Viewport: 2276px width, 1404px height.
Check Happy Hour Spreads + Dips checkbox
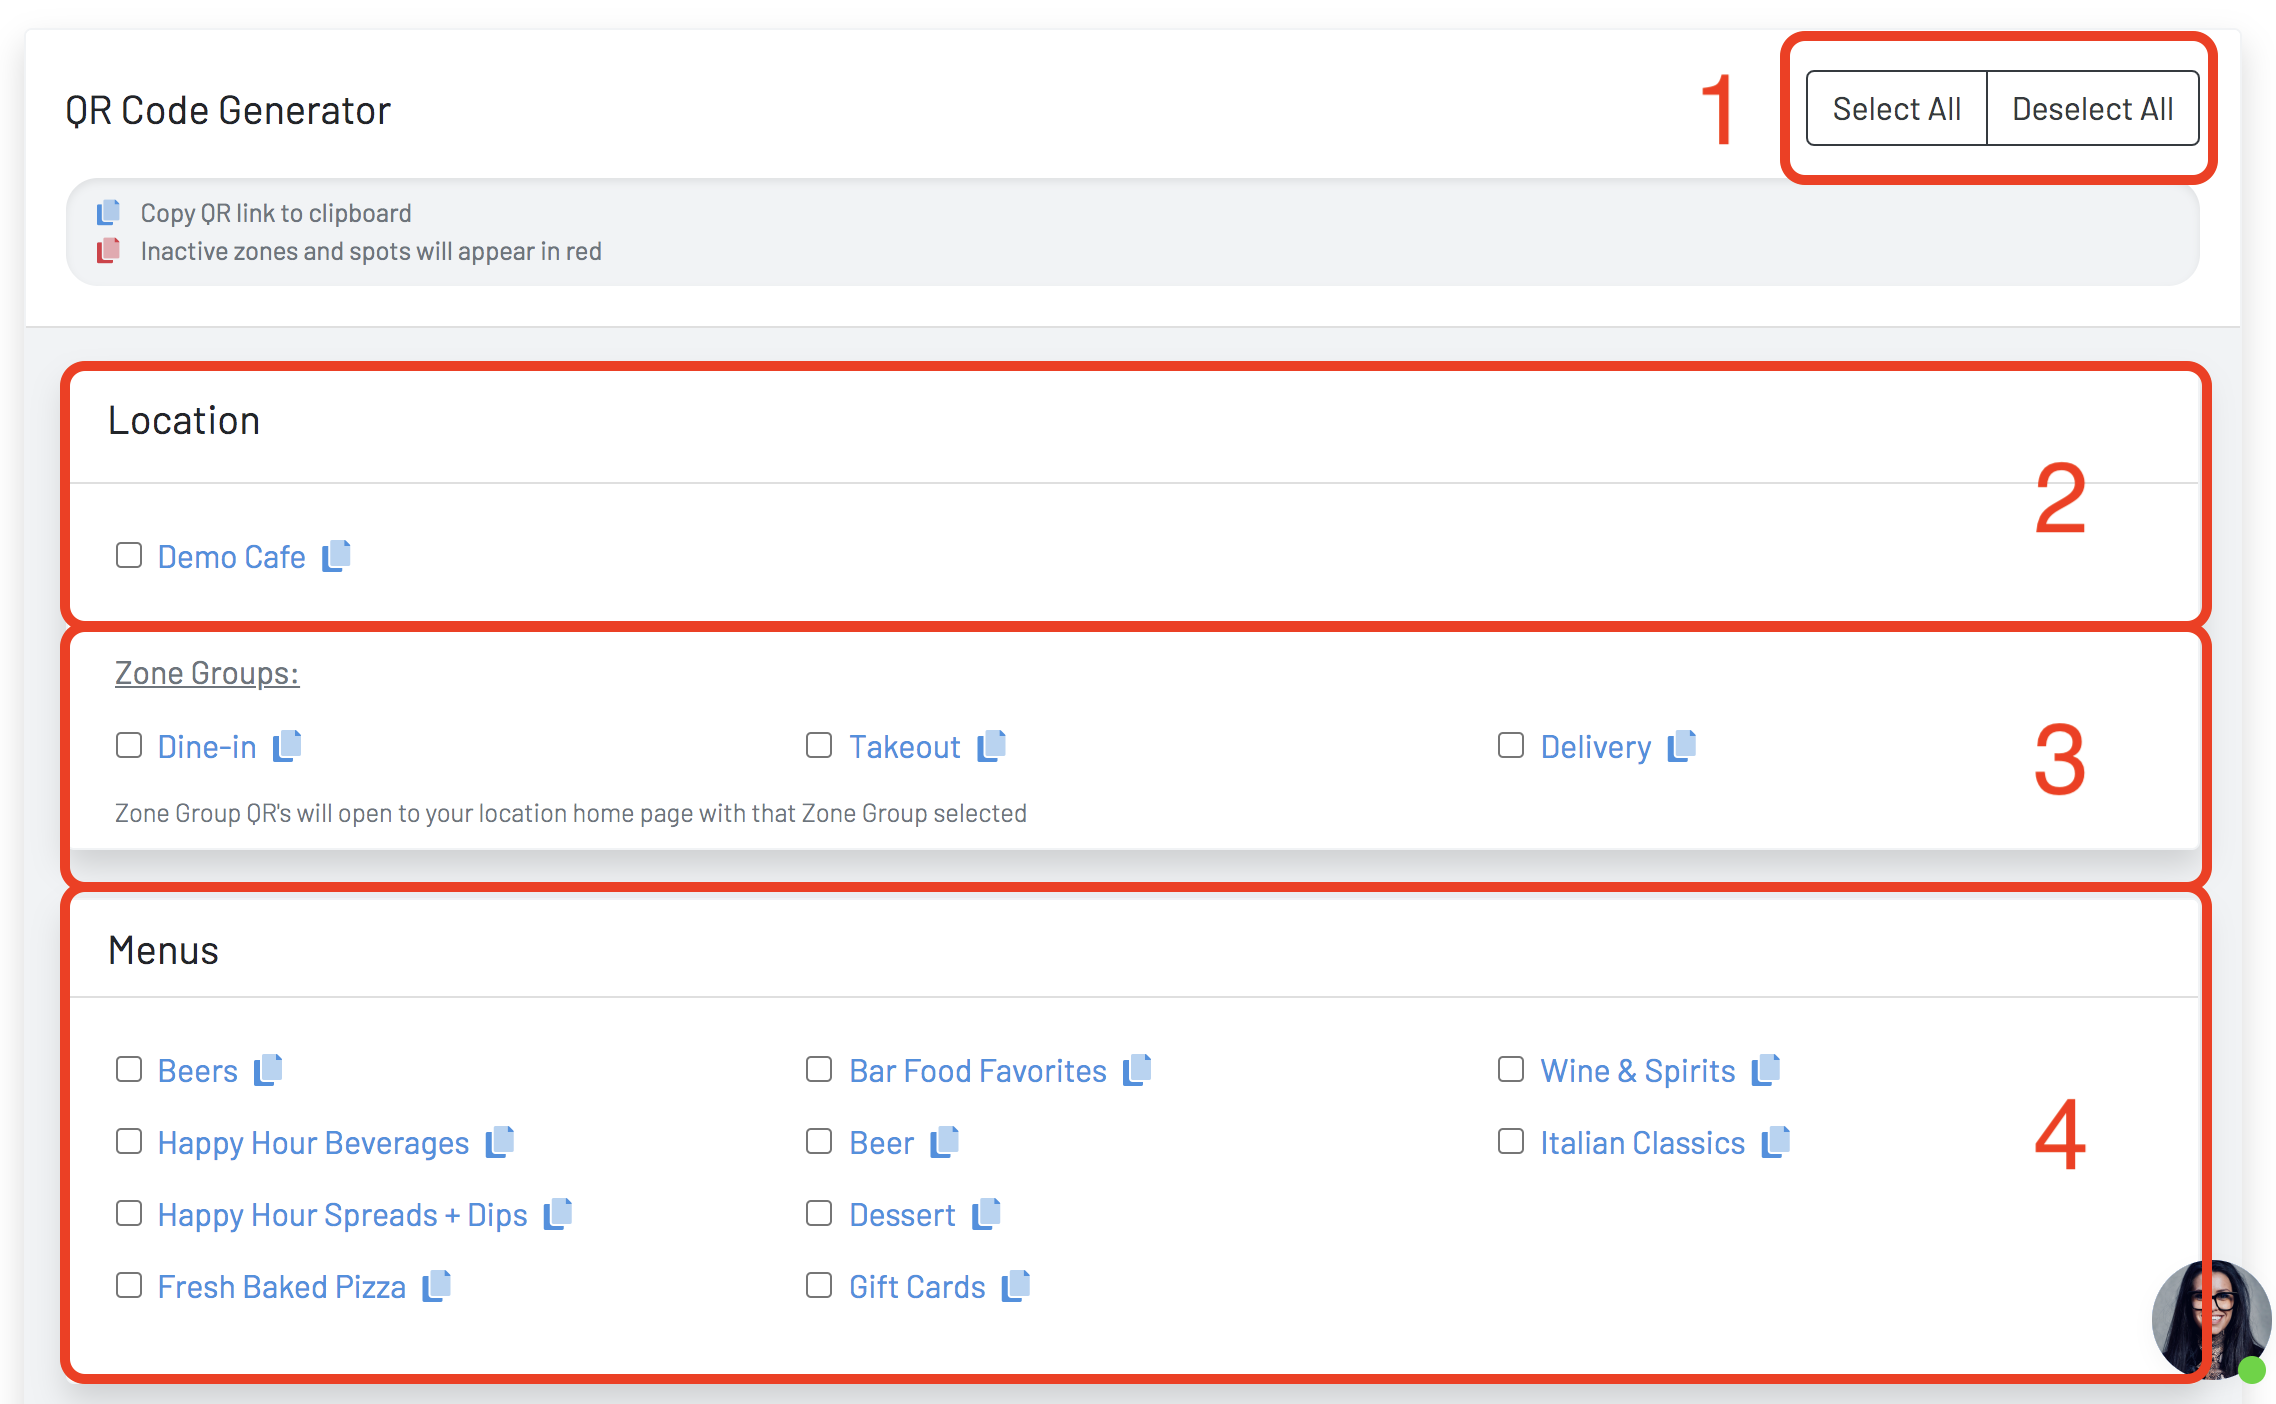coord(129,1213)
